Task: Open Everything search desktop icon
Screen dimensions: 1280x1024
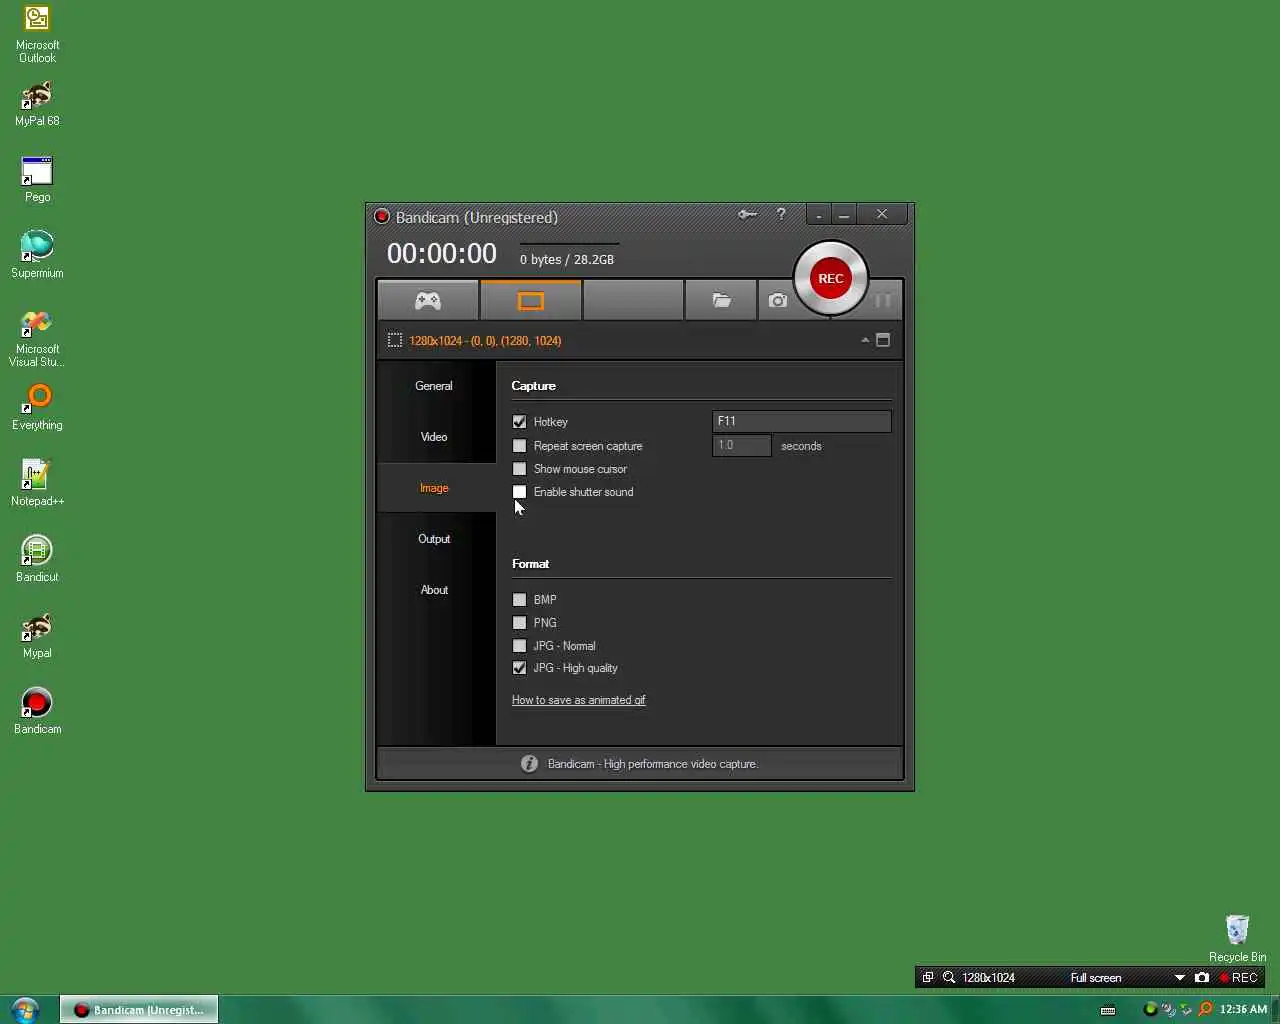Action: pyautogui.click(x=37, y=407)
